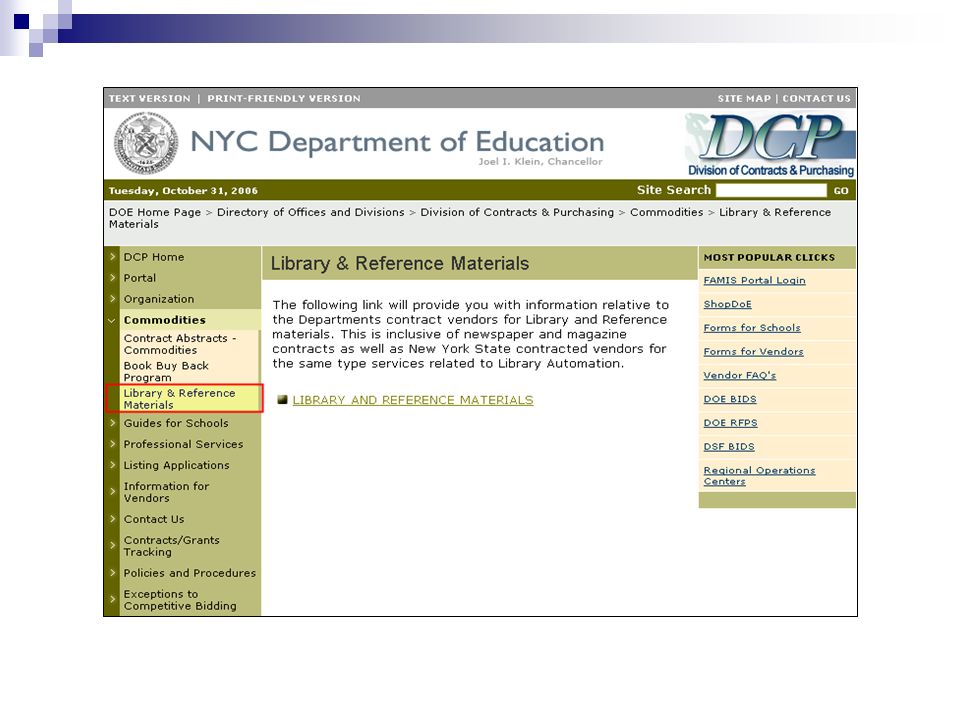Expand arrow next to Contact Us
Screen dimensions: 960x720
112,519
